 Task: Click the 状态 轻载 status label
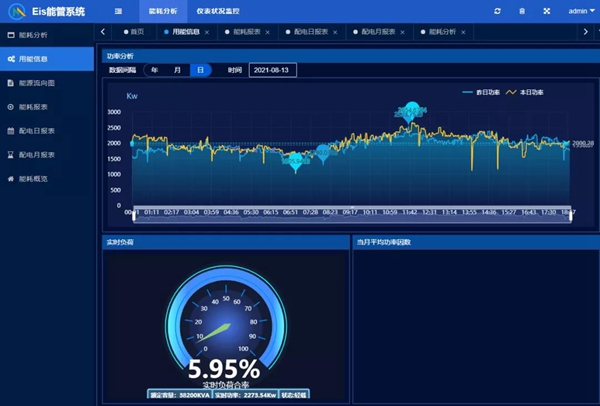(294, 395)
